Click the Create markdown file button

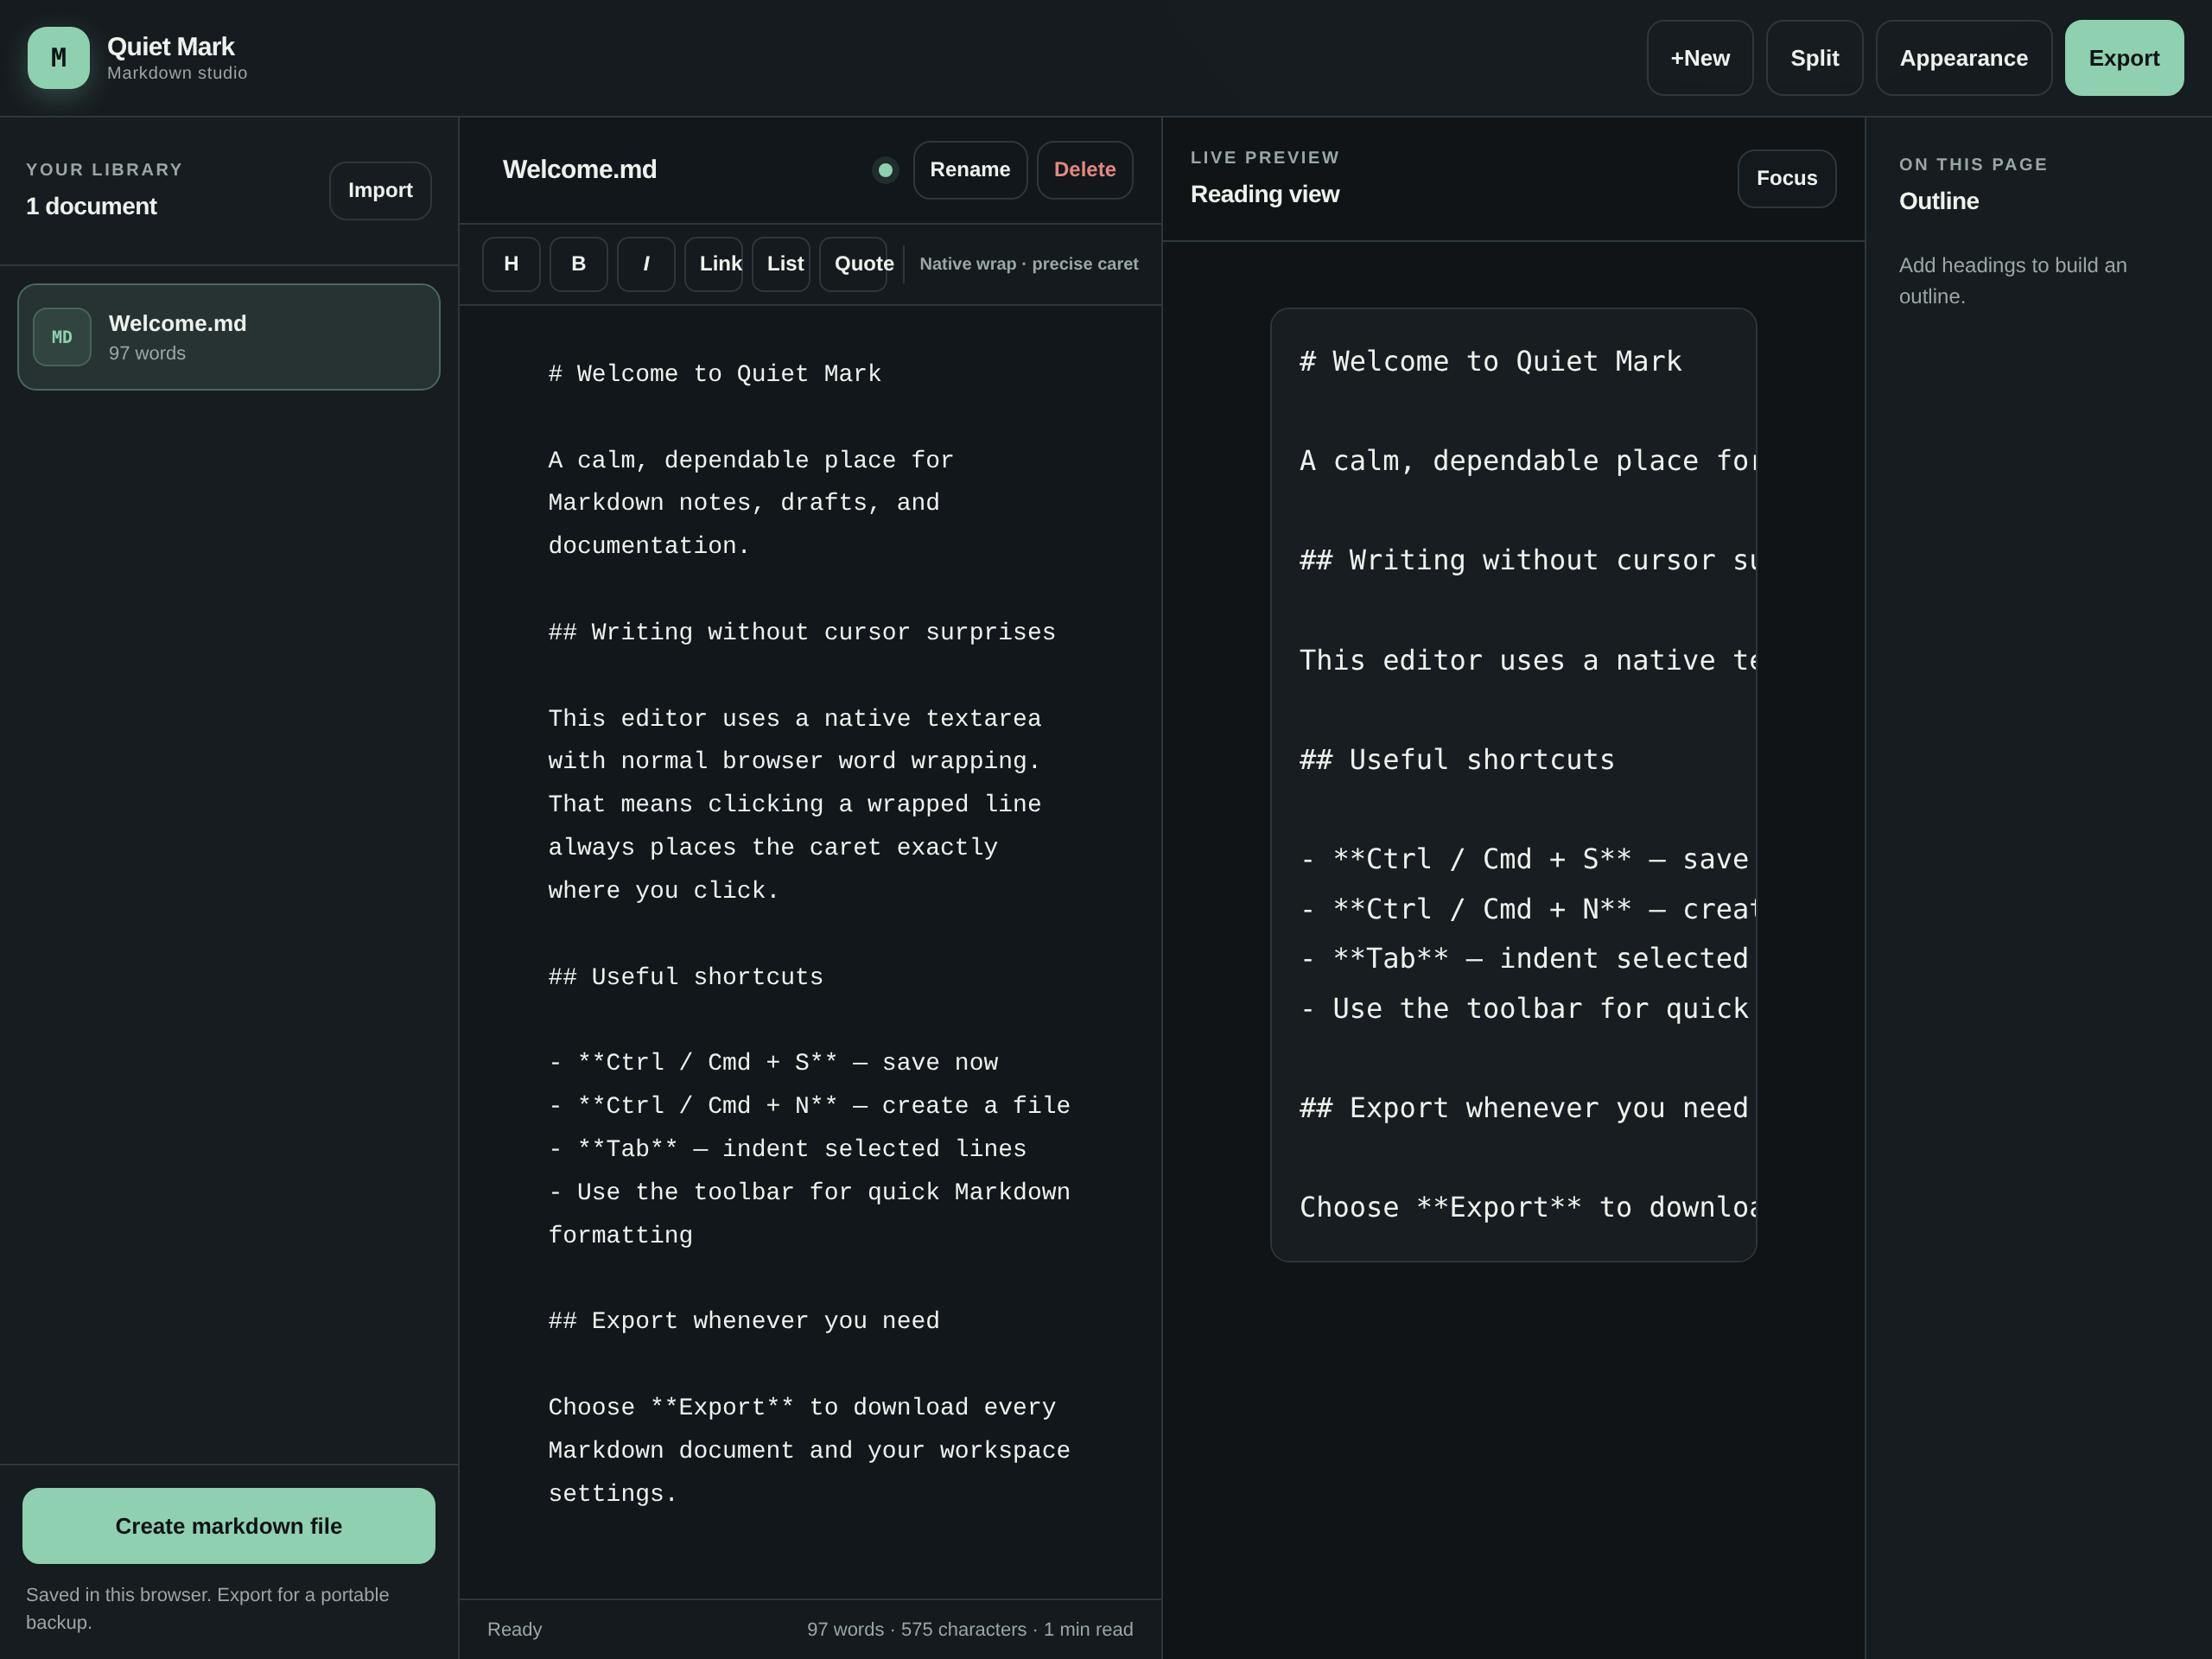[x=229, y=1526]
